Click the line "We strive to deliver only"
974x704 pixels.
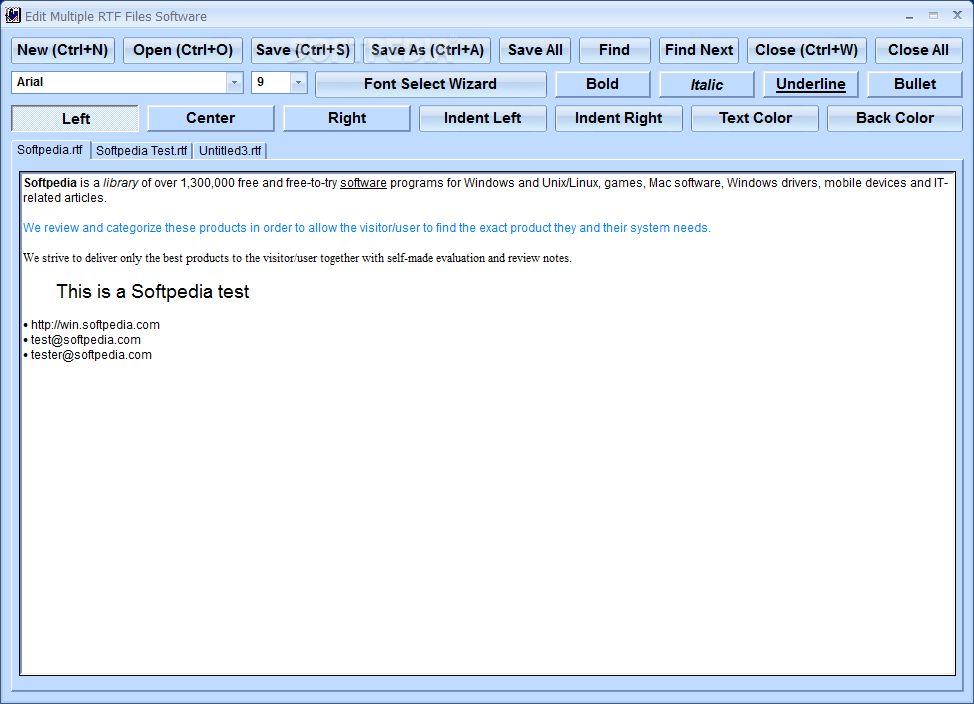297,258
